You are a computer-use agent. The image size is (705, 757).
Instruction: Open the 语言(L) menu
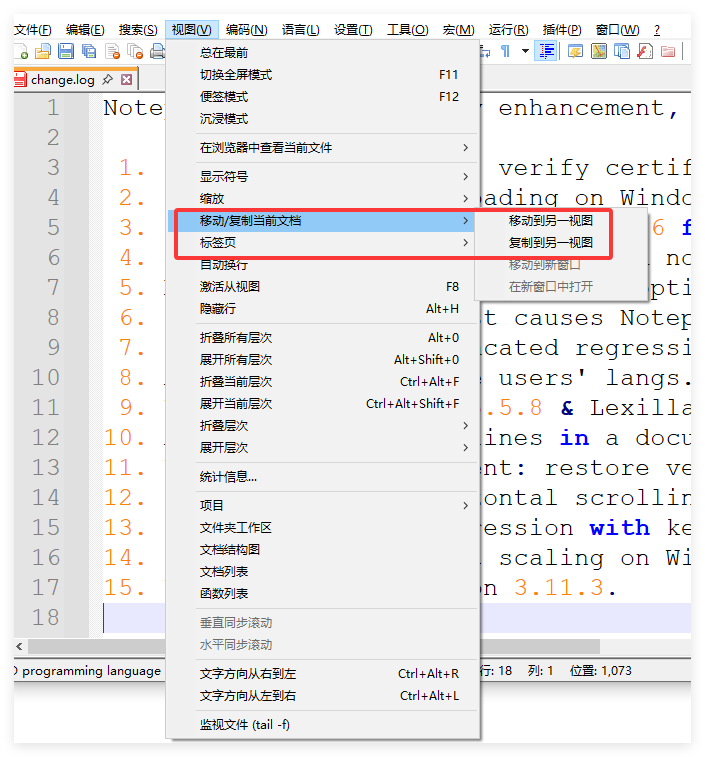coord(300,30)
